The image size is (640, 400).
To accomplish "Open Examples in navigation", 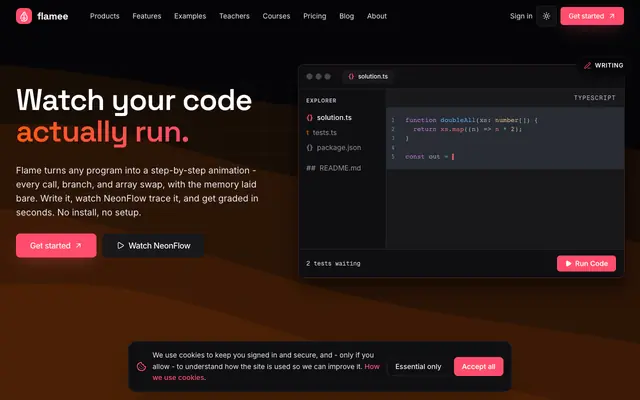I will (190, 16).
